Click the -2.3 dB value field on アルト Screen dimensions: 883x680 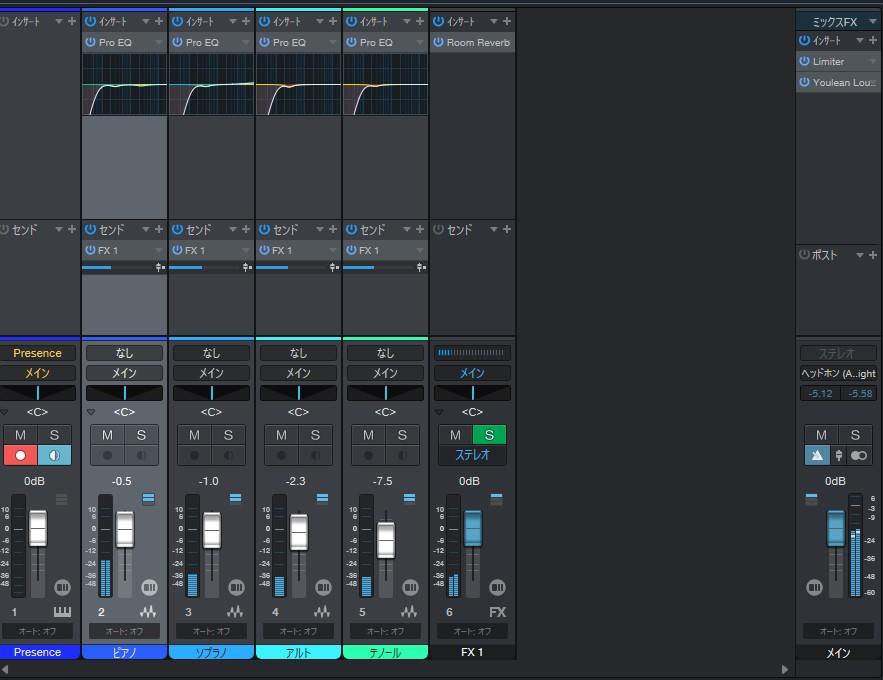(297, 481)
